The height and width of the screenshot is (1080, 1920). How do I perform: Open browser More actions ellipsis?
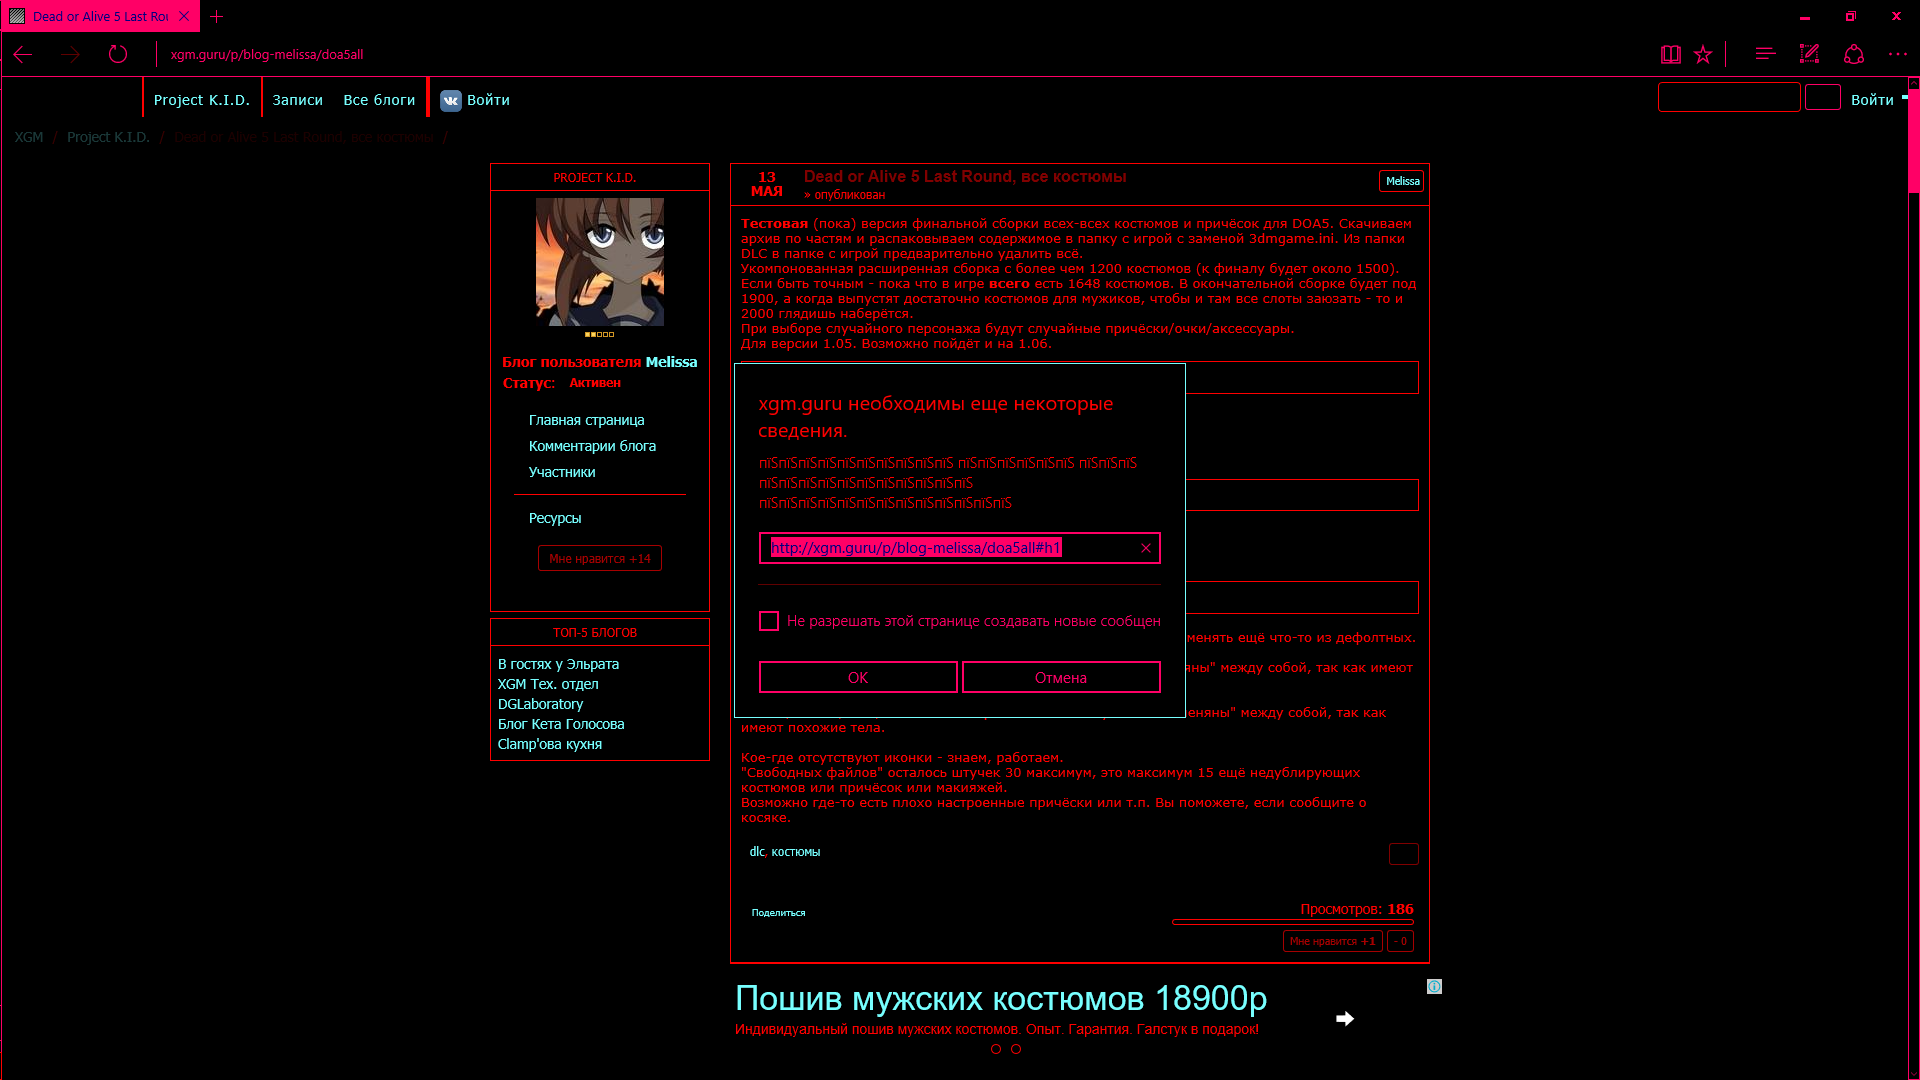1898,55
